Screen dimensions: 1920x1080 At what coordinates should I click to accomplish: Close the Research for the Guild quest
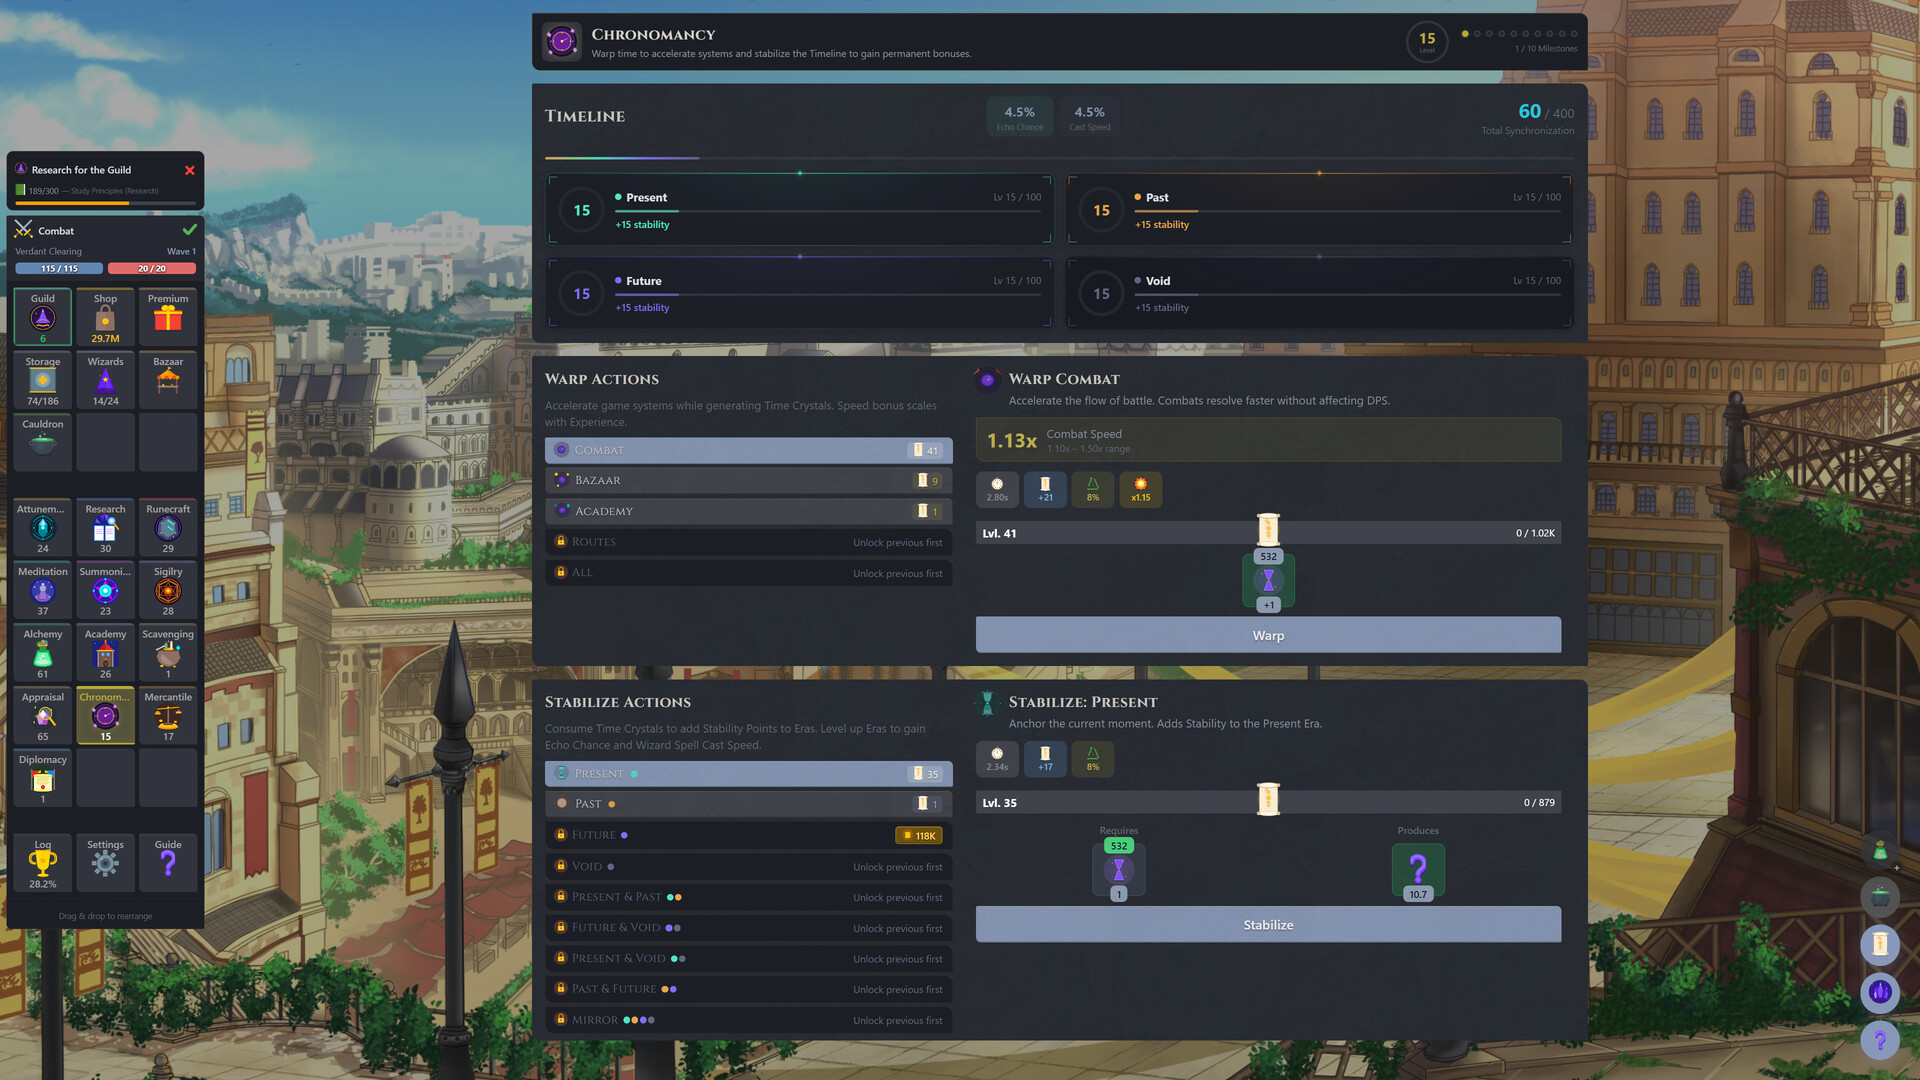pos(190,171)
